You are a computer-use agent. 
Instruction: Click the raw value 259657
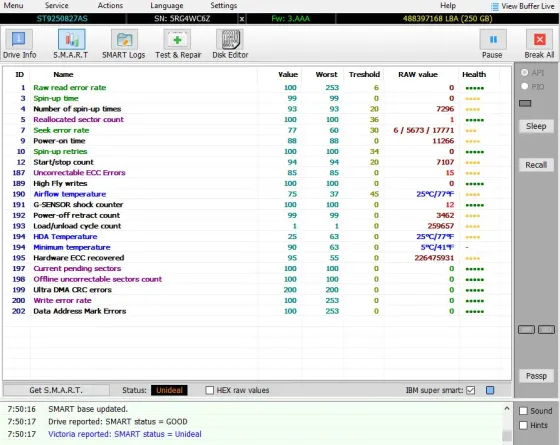(441, 226)
